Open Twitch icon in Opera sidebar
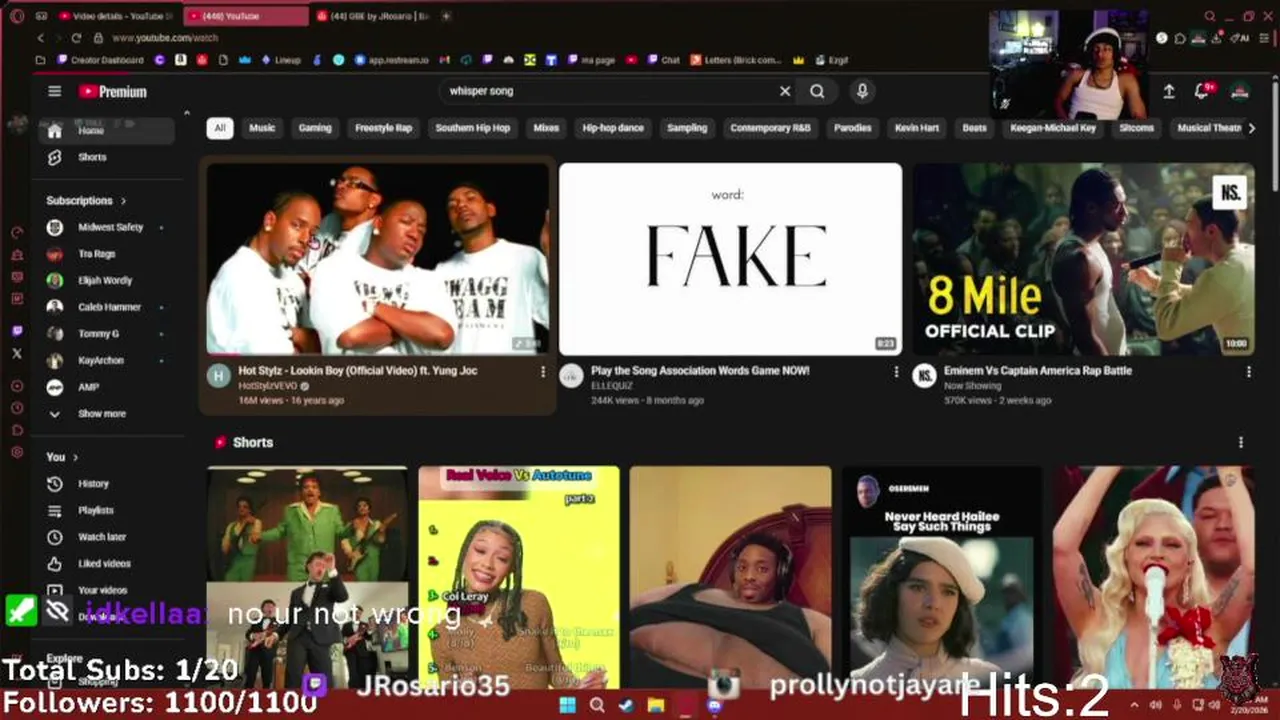 pos(17,331)
